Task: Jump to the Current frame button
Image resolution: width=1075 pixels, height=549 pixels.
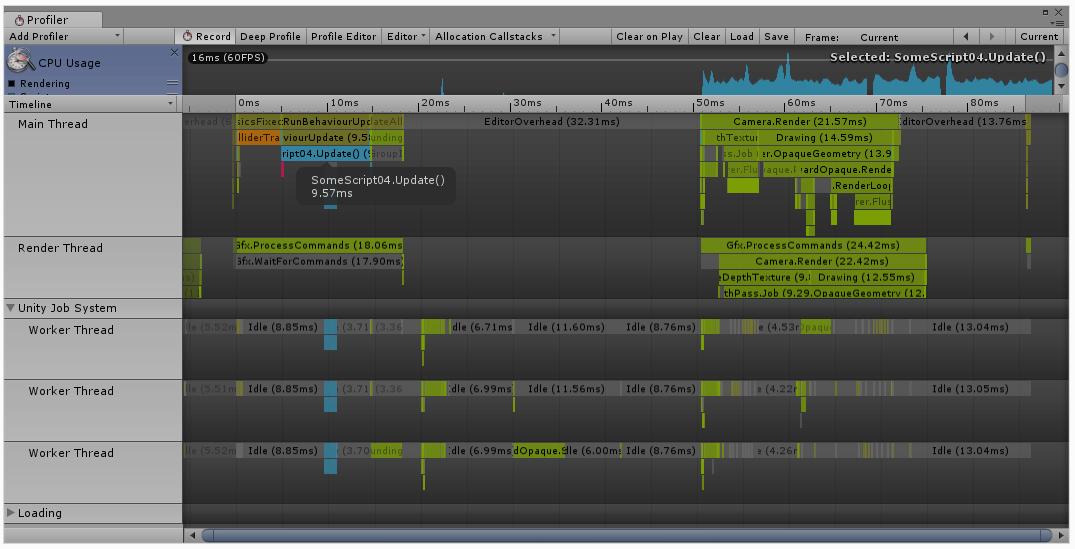Action: (x=1039, y=36)
